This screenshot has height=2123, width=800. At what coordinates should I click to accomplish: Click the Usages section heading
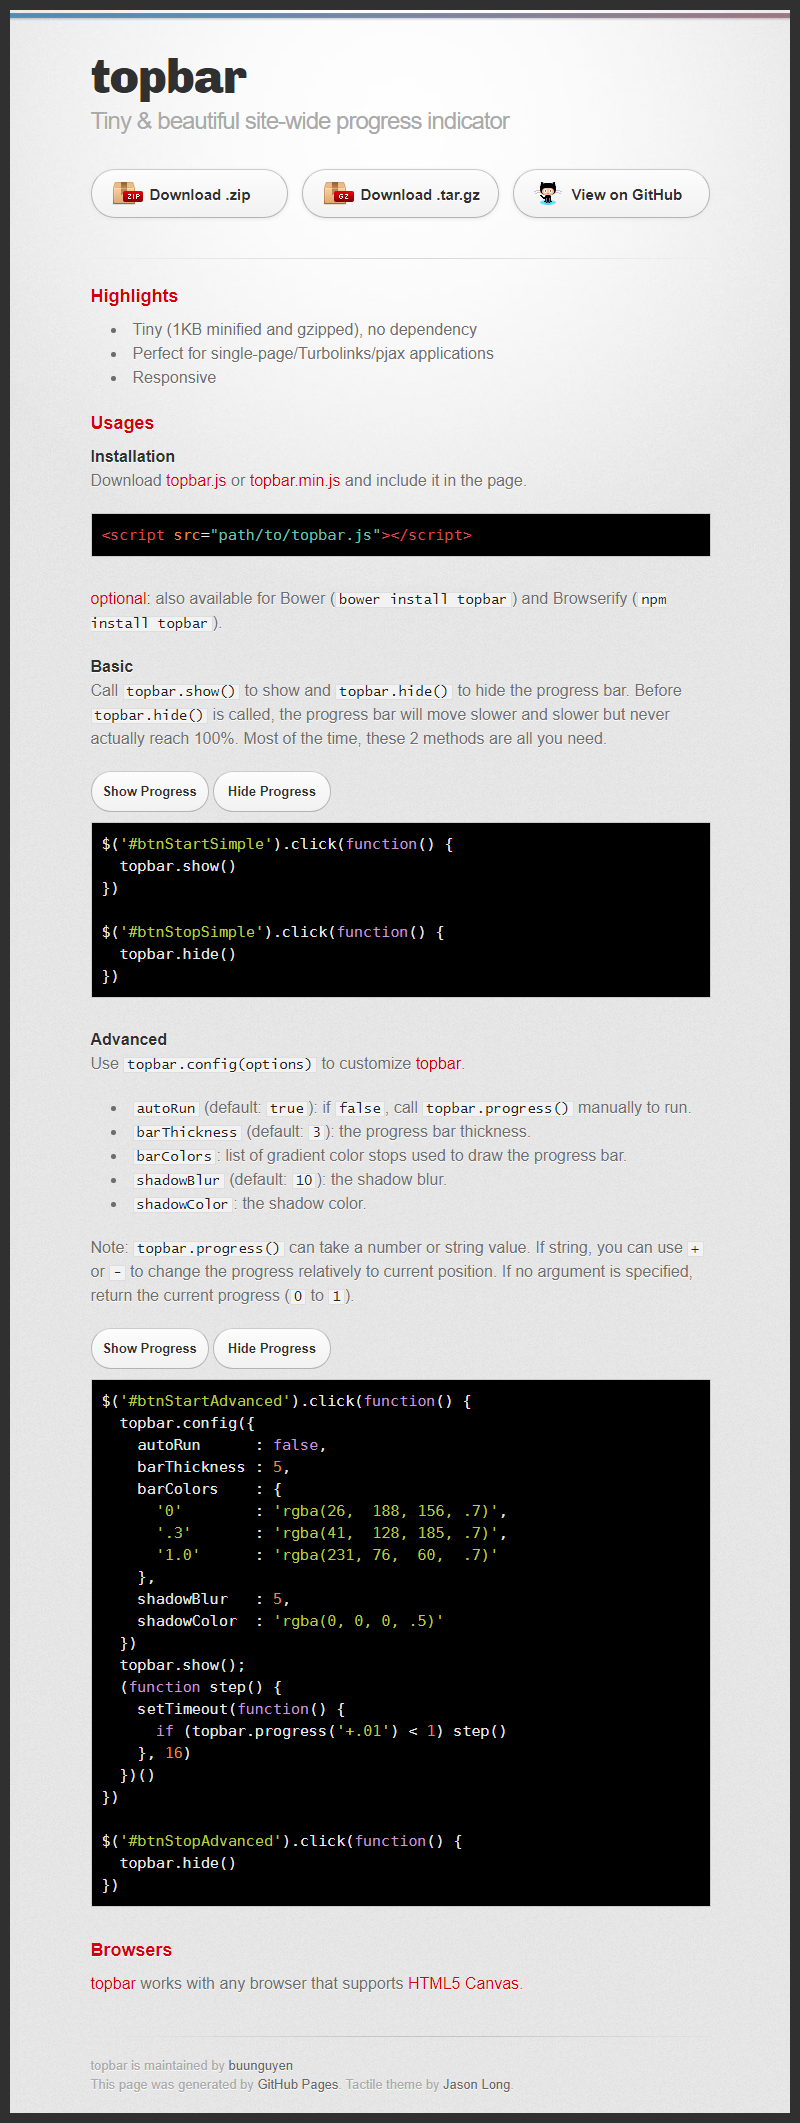point(122,423)
